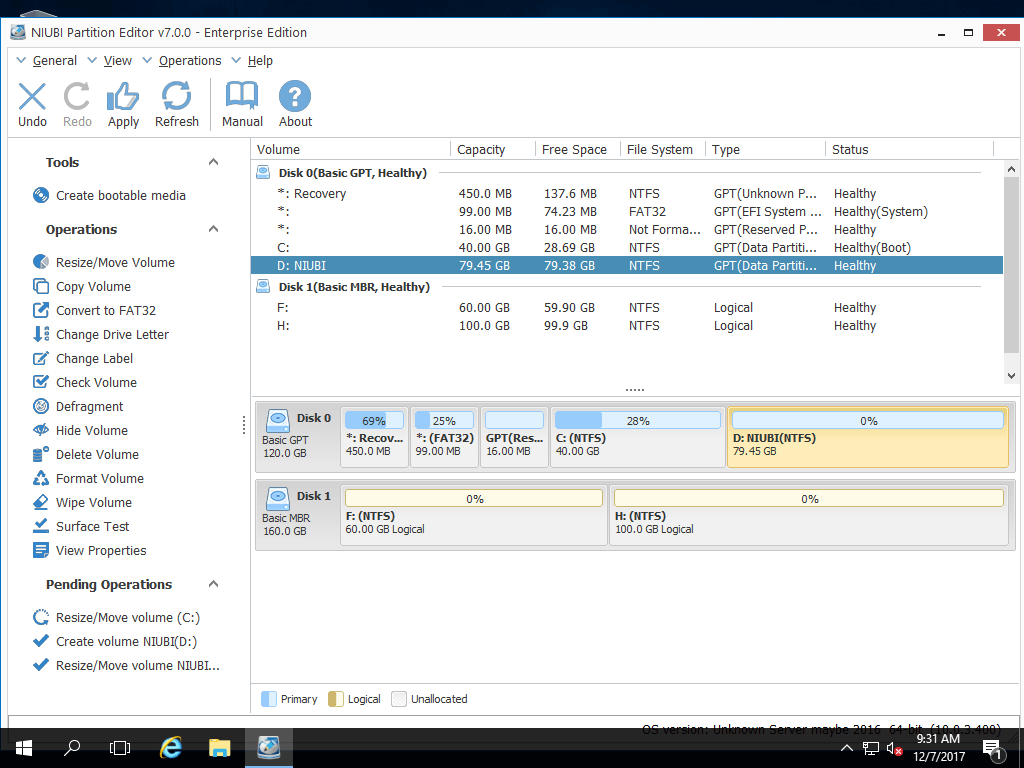Refresh the disk list
Screen dimensions: 1024x768
click(x=176, y=97)
